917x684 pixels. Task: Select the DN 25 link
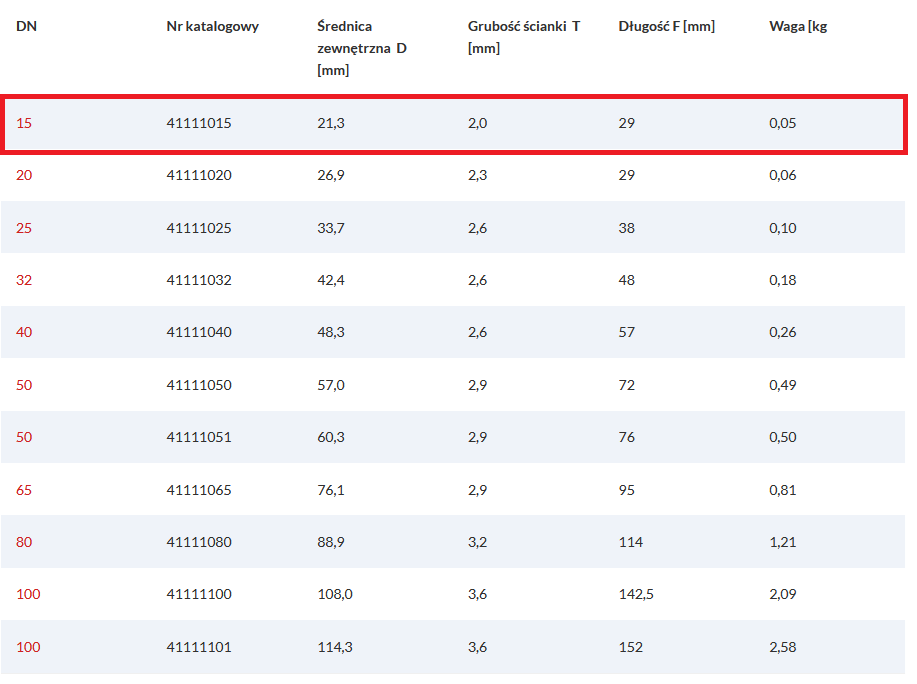click(24, 228)
